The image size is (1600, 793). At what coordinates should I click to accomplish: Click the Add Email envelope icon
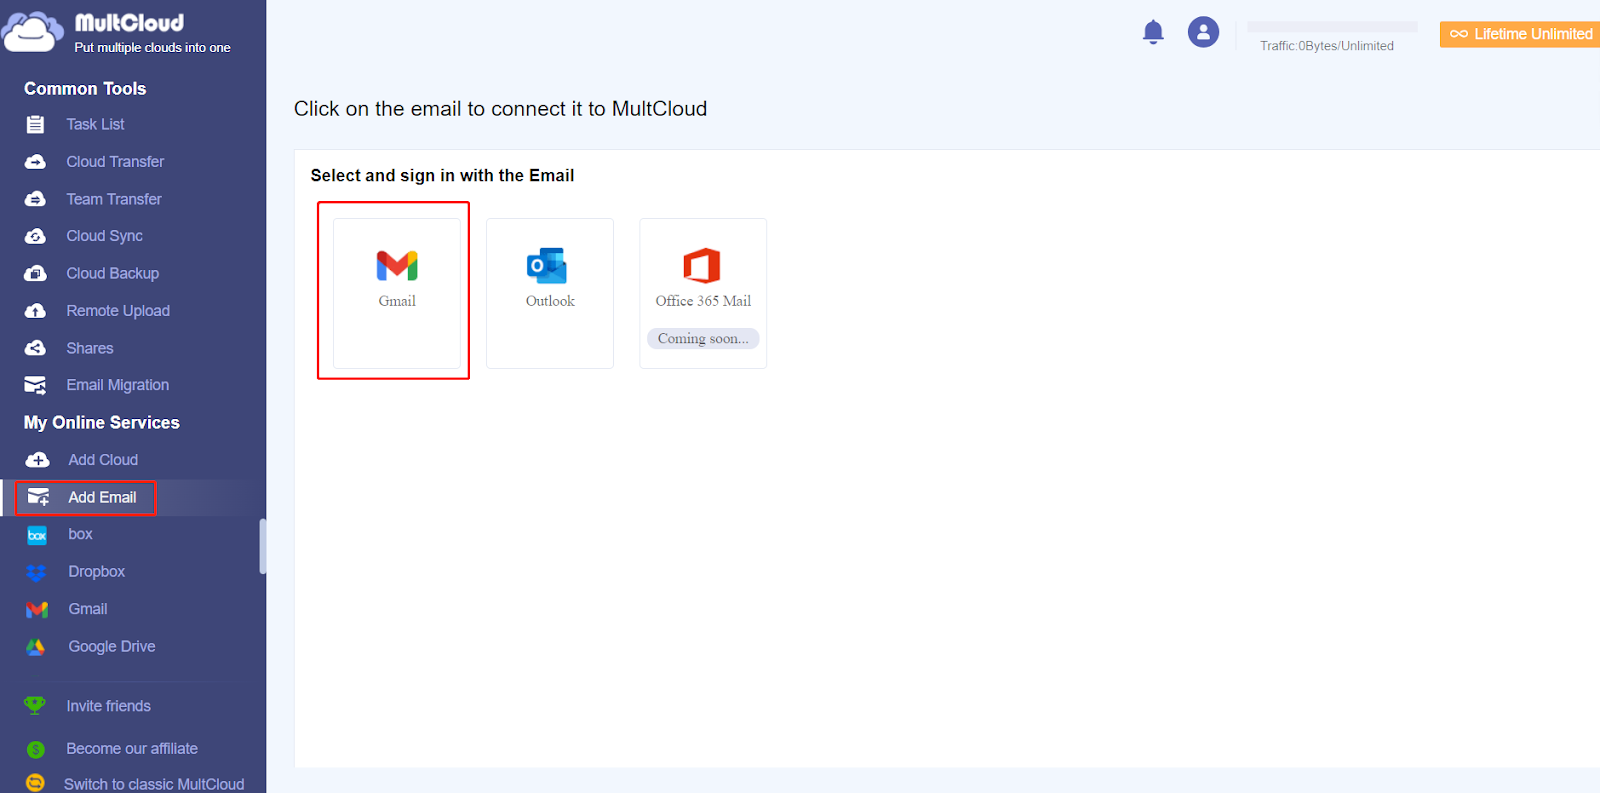38,497
